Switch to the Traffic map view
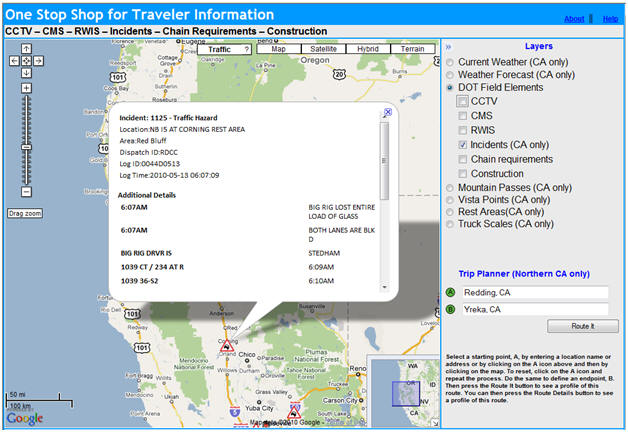The image size is (628, 432). click(x=219, y=49)
